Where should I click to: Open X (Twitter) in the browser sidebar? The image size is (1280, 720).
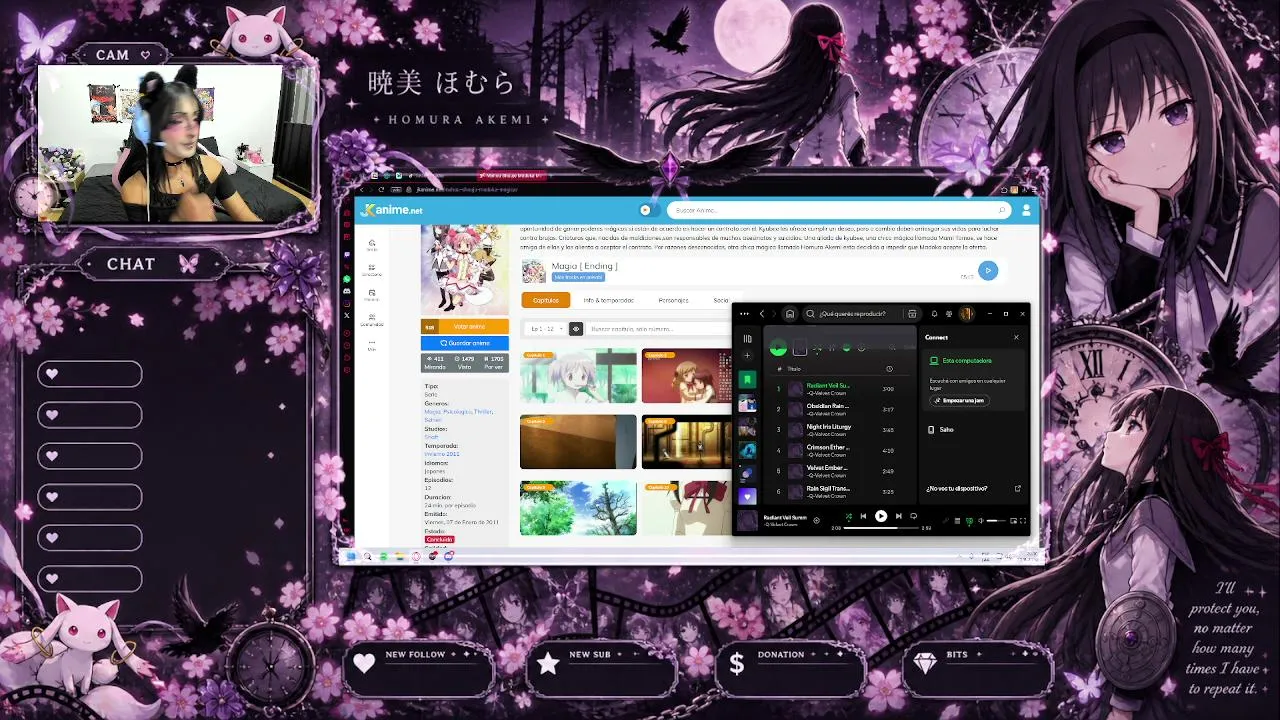(x=347, y=315)
